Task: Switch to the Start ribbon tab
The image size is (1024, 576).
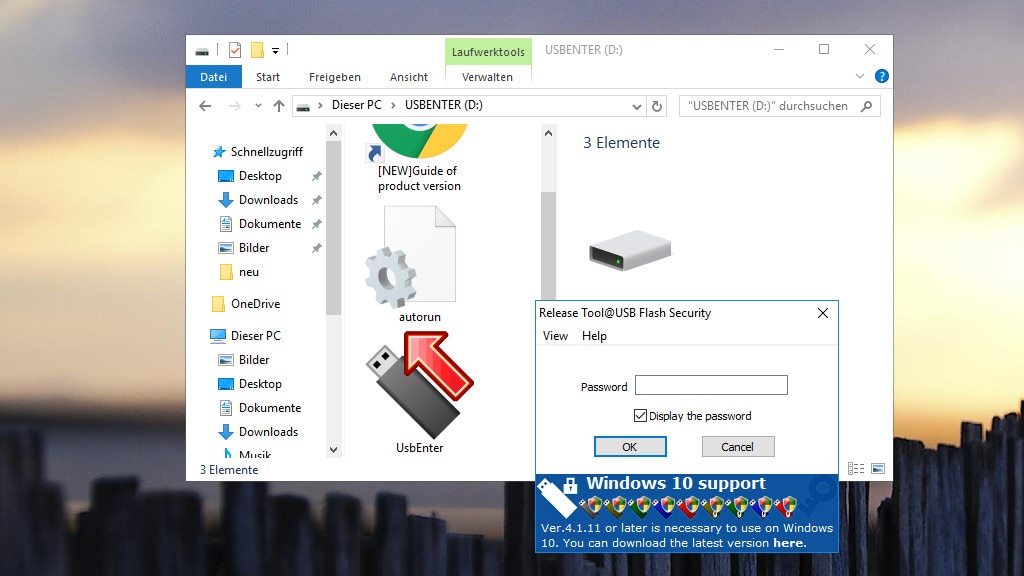Action: tap(268, 77)
